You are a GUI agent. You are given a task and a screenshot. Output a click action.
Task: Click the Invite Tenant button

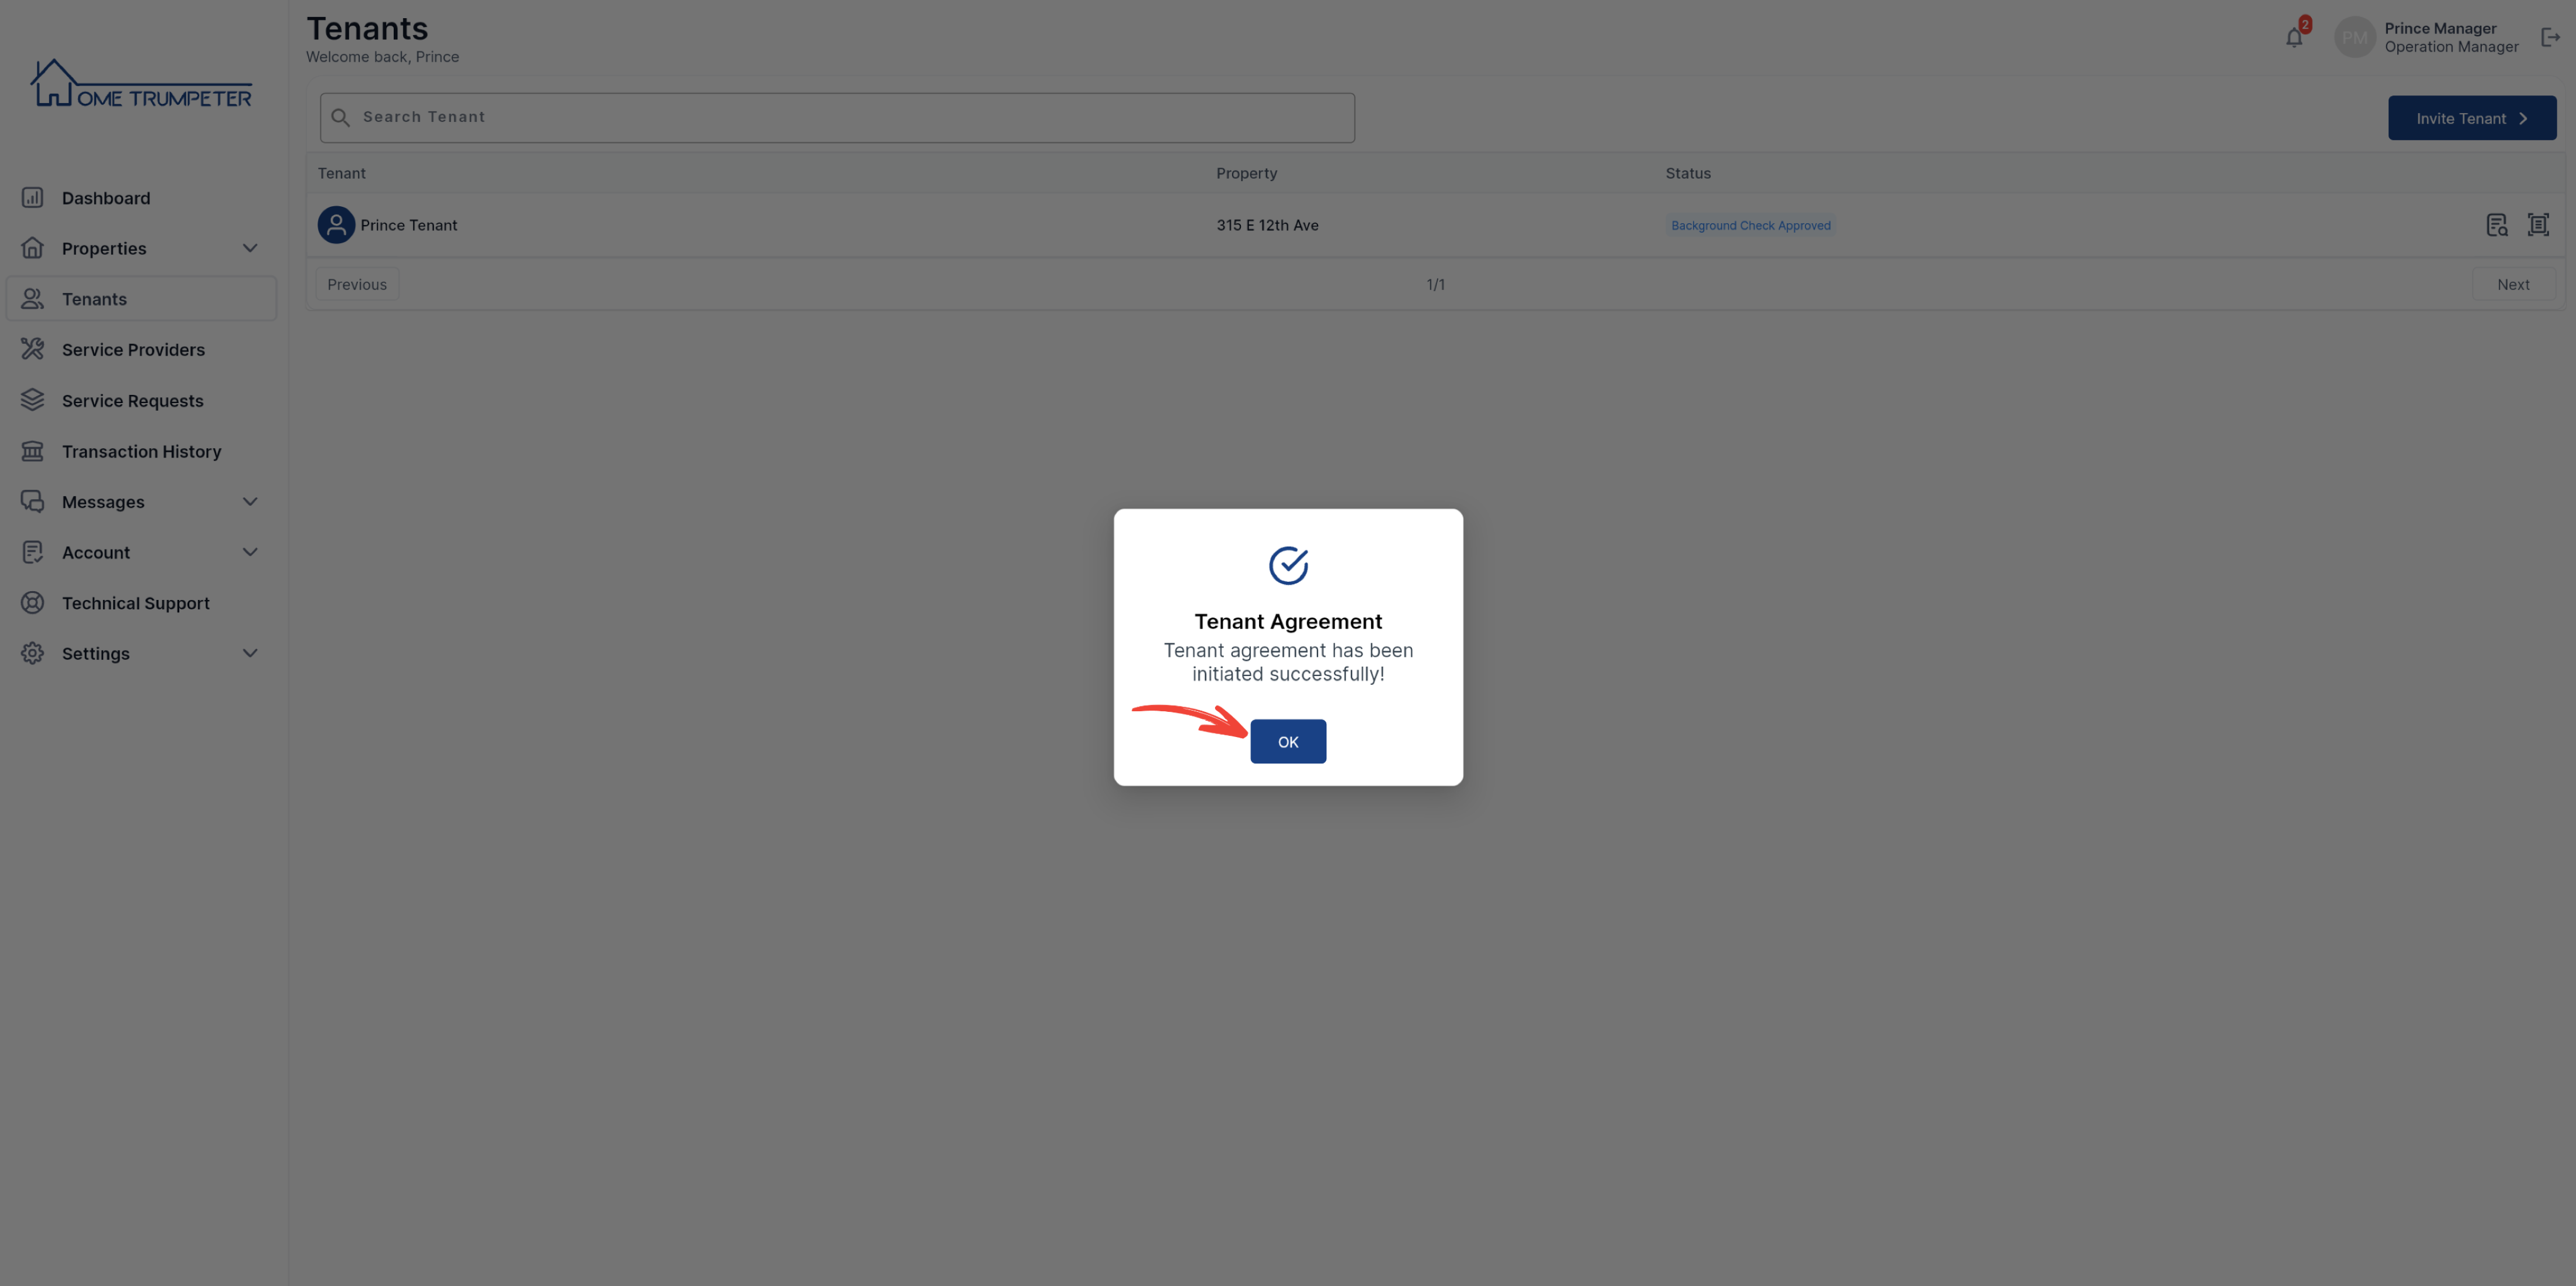coord(2471,118)
